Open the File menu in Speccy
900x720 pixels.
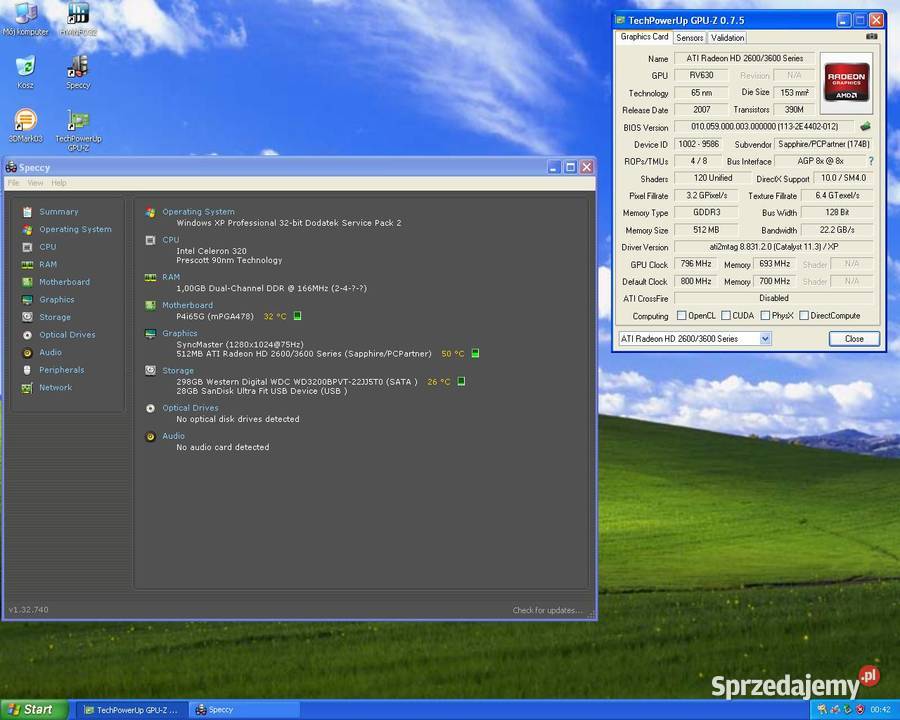pos(14,183)
